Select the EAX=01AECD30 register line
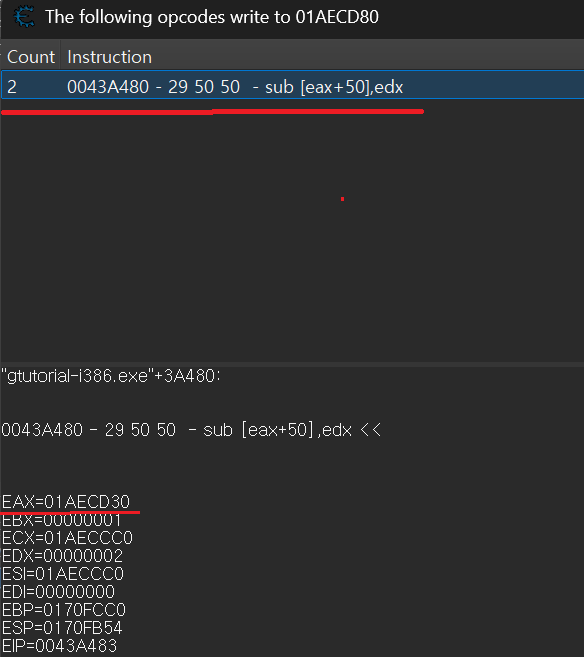Screen dimensions: 584x657 (66, 502)
